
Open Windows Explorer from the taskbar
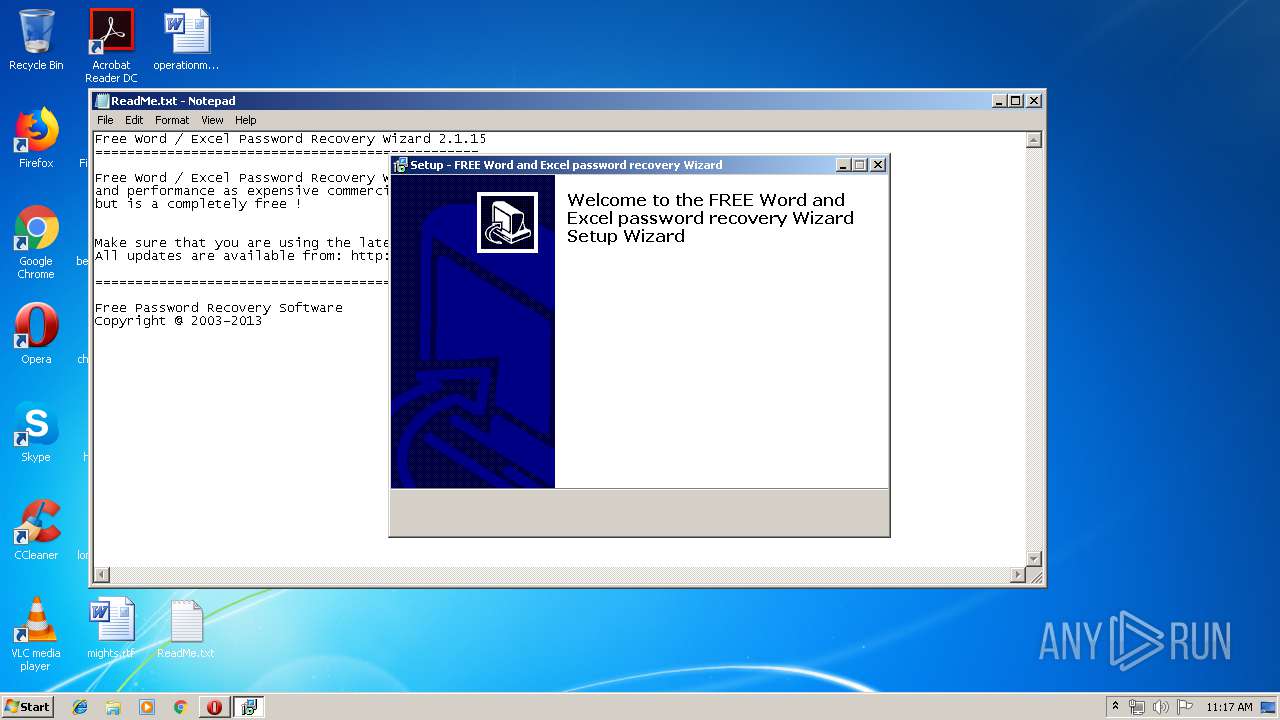click(x=113, y=707)
